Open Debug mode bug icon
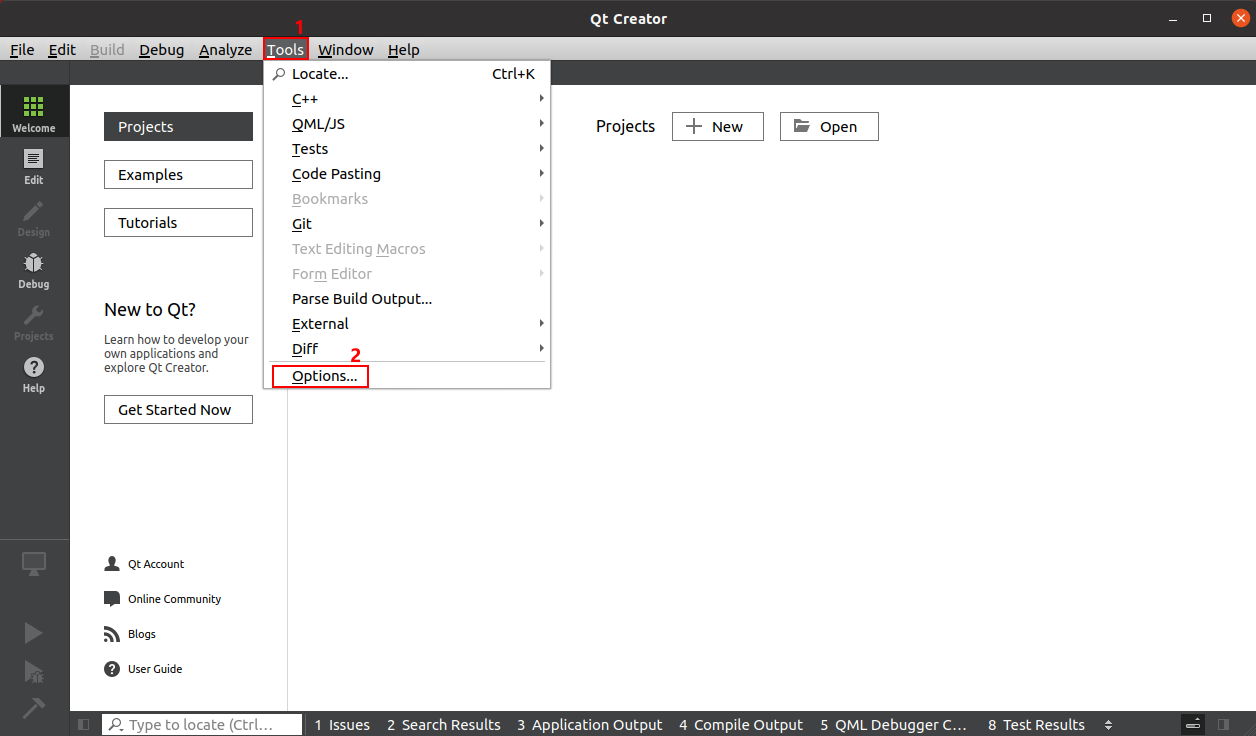The image size is (1256, 736). [34, 263]
